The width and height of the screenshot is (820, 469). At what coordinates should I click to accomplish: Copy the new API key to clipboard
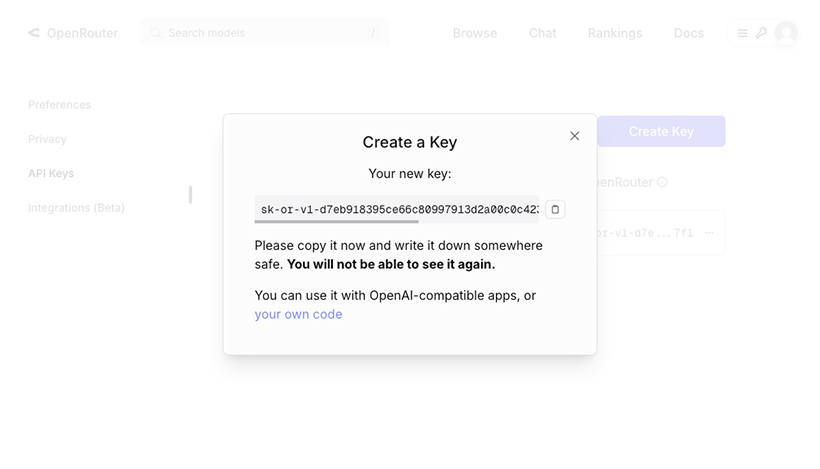pyautogui.click(x=555, y=210)
